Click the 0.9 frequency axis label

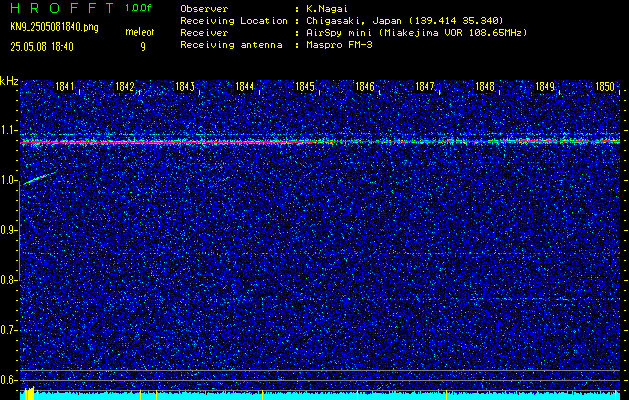point(9,230)
